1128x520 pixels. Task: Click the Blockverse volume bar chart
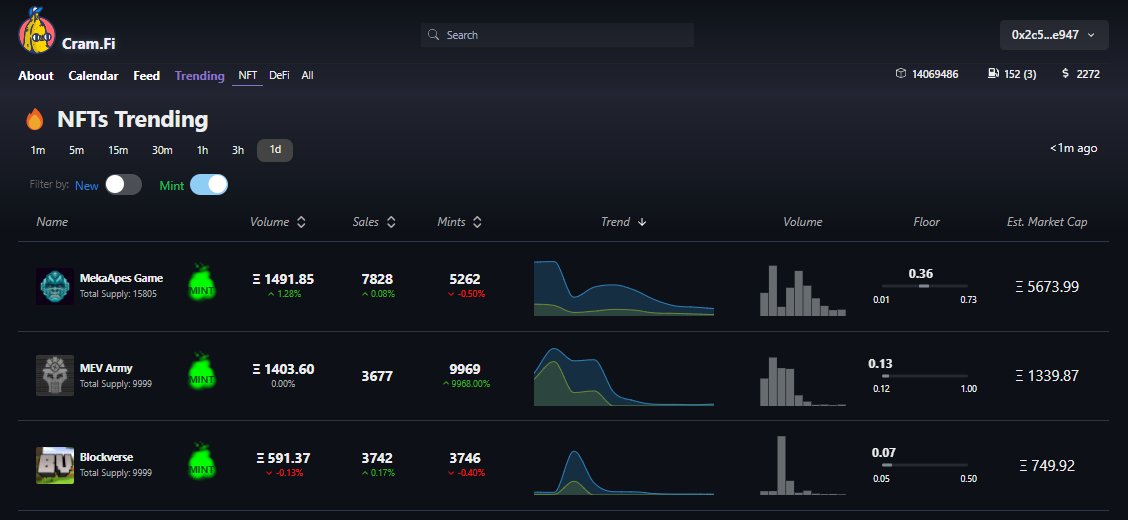803,465
